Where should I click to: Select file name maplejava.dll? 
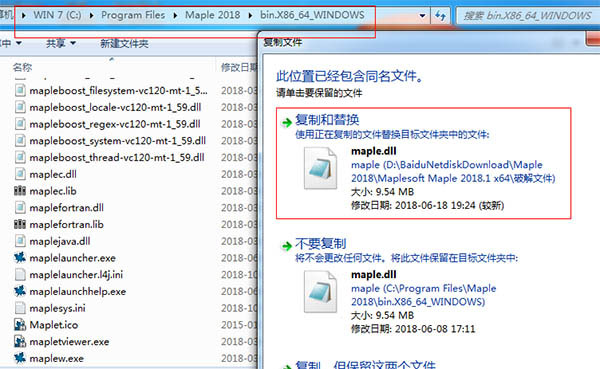coord(60,241)
